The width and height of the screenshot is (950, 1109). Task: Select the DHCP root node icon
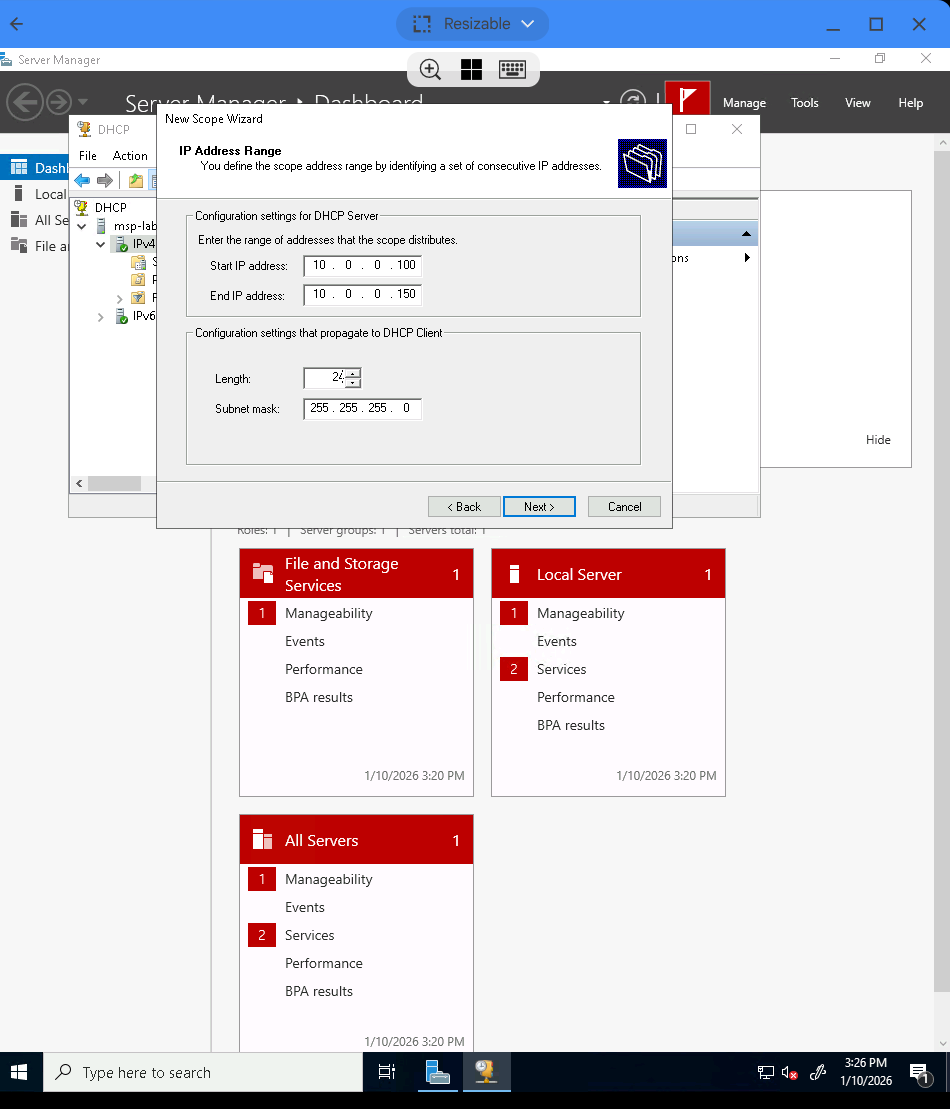[x=82, y=207]
